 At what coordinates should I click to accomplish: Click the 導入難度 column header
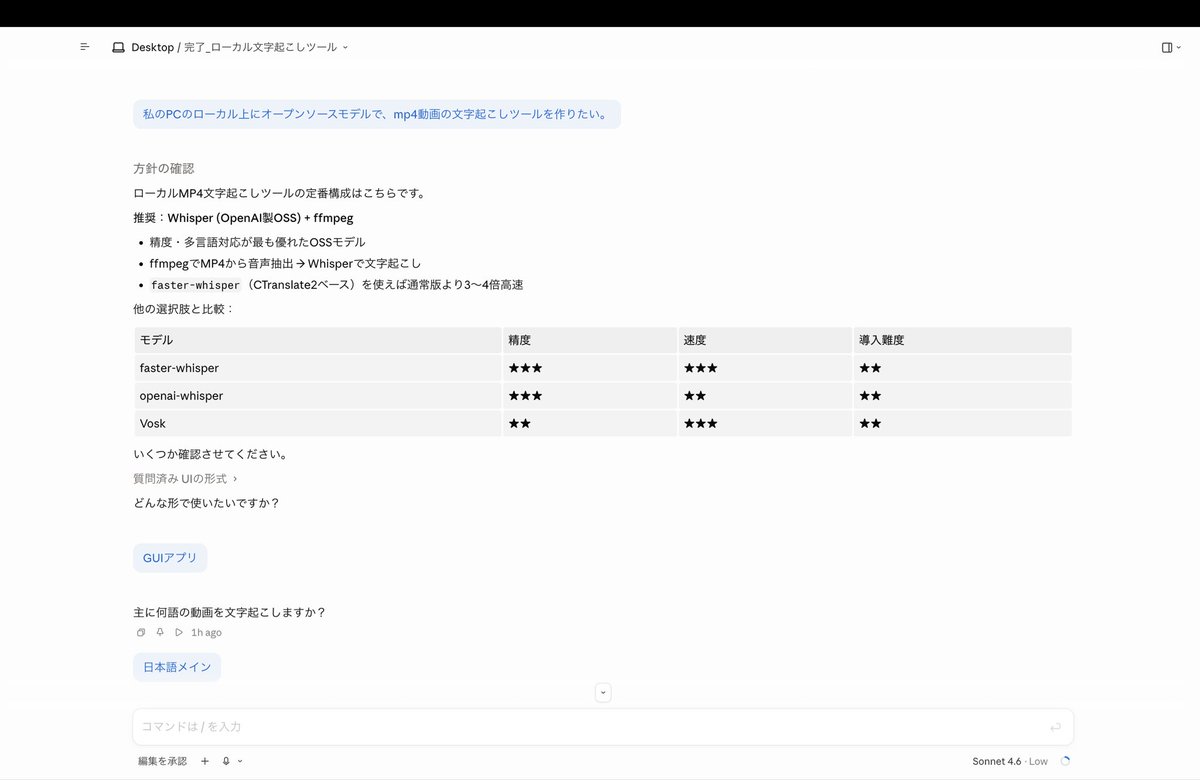click(x=962, y=340)
